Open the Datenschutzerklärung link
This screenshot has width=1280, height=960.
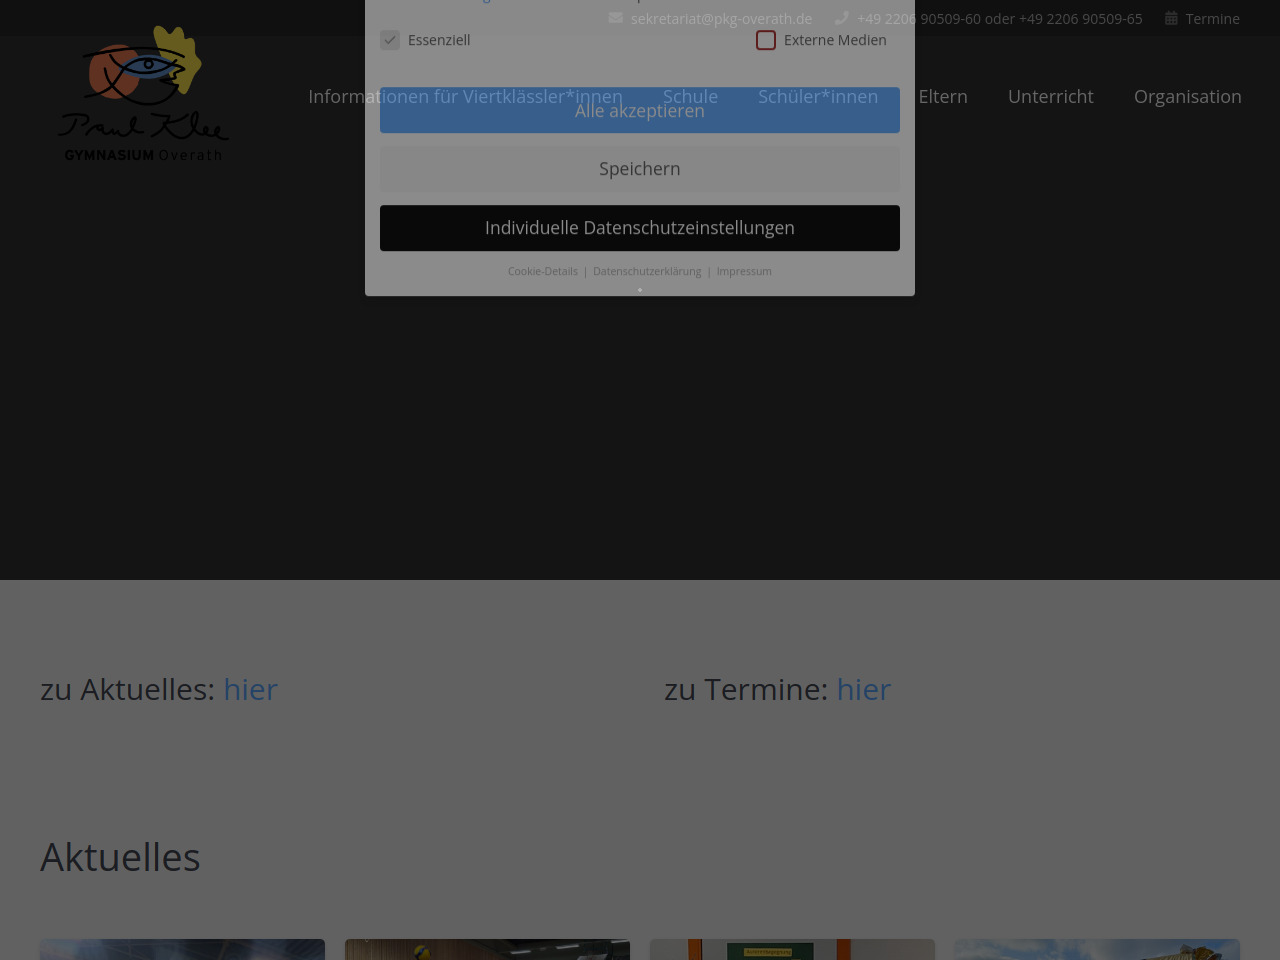tap(647, 271)
